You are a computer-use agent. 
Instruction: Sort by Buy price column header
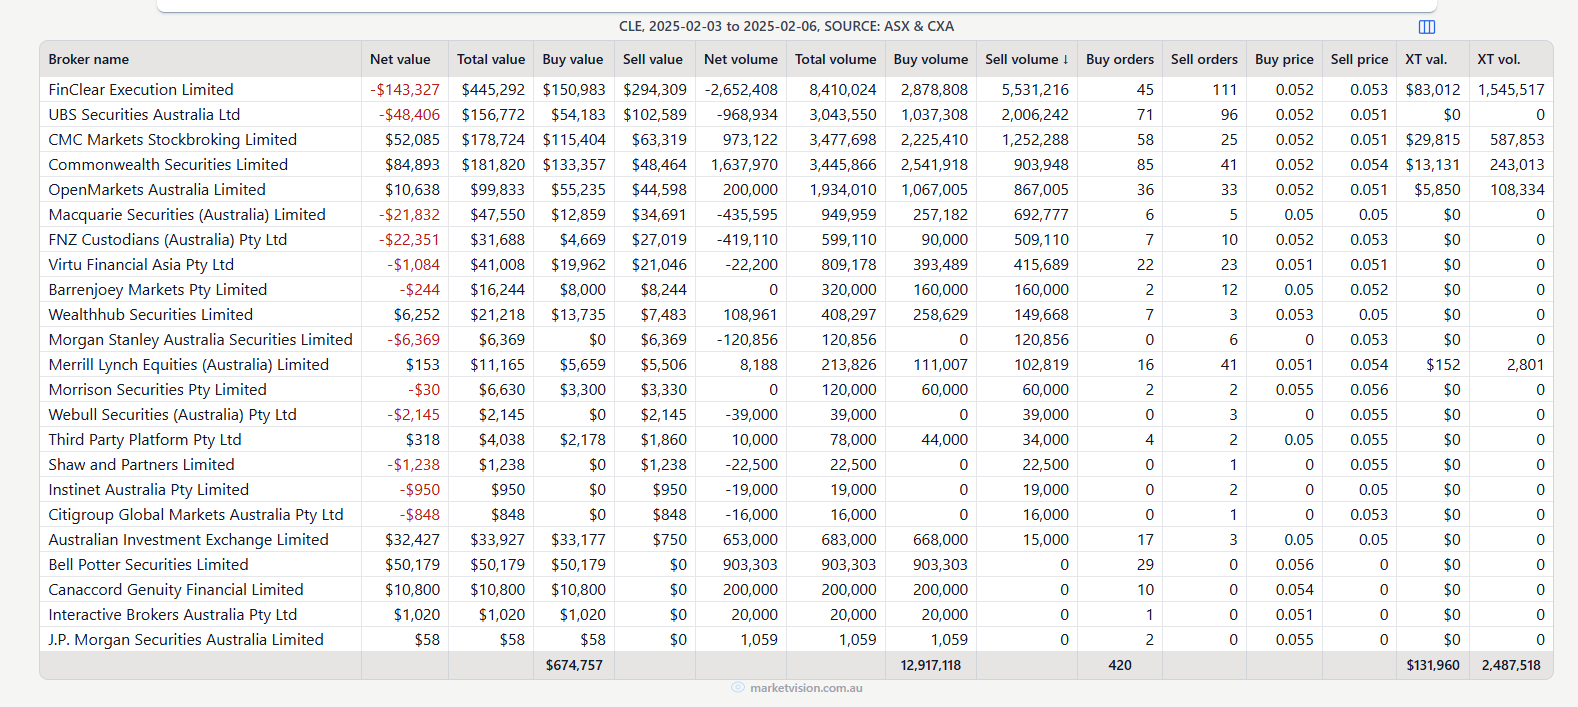[x=1284, y=59]
